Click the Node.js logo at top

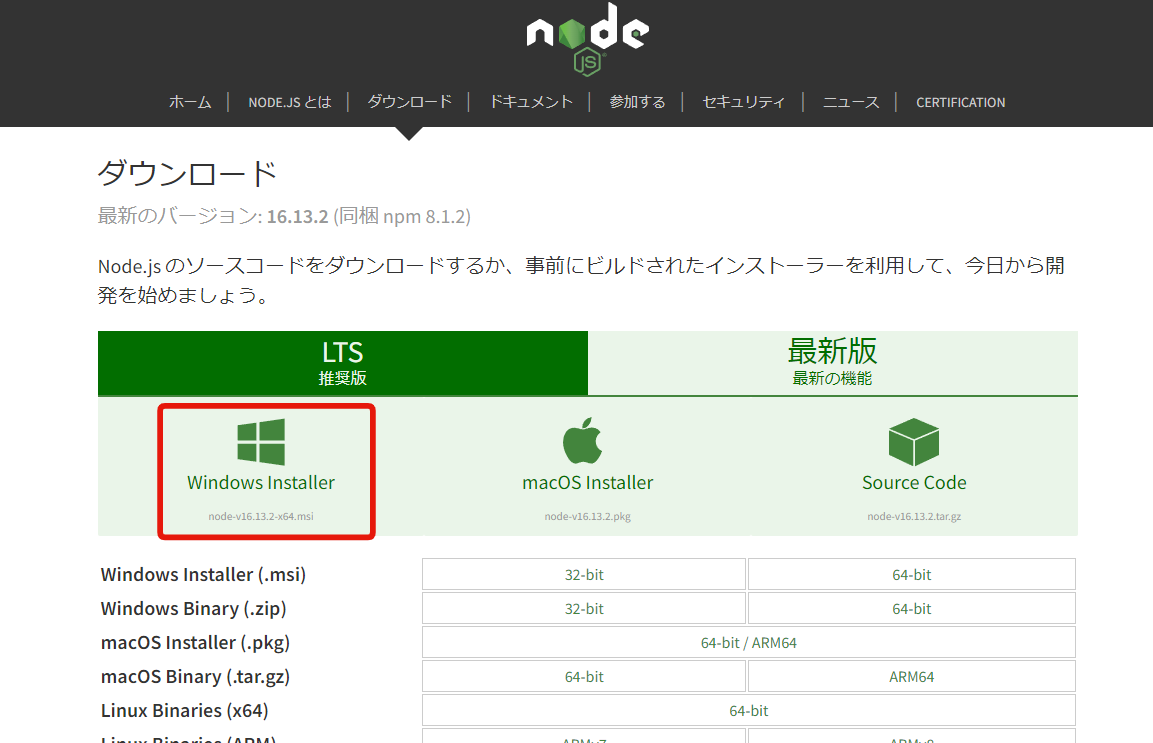(x=588, y=38)
